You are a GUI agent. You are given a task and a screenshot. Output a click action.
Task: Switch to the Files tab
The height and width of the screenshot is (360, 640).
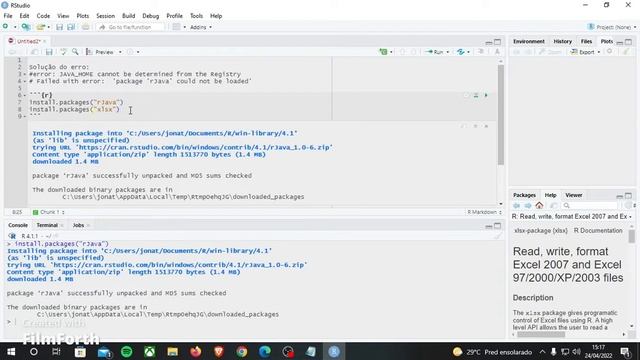586,41
